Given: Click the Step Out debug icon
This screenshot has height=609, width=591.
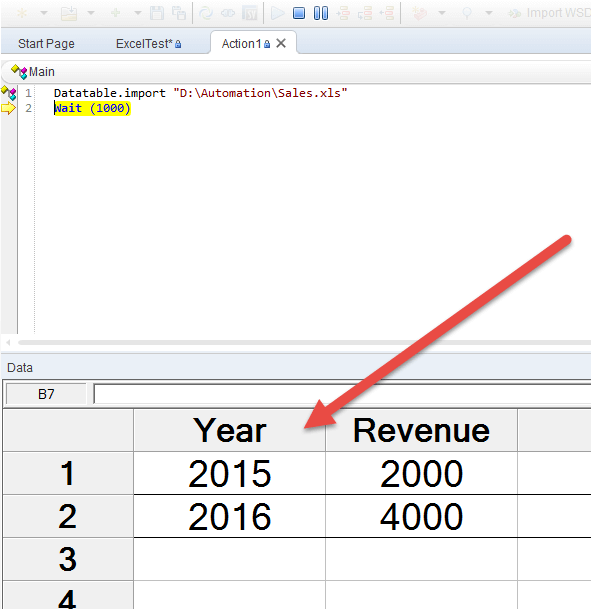Looking at the screenshot, I should click(x=387, y=13).
